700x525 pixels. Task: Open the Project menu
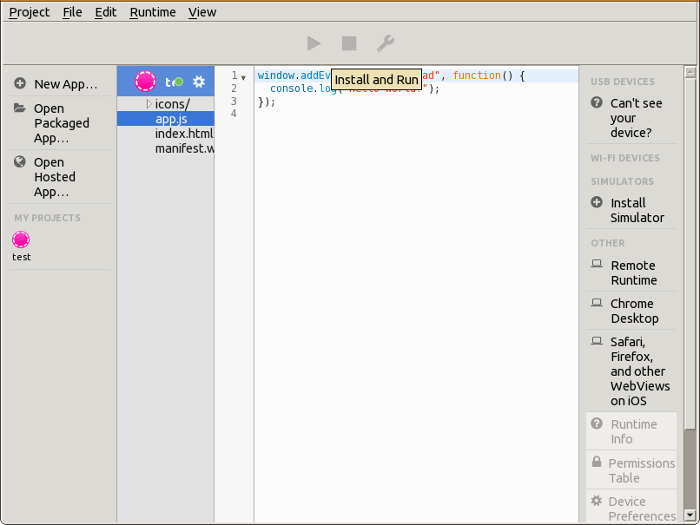pyautogui.click(x=29, y=12)
